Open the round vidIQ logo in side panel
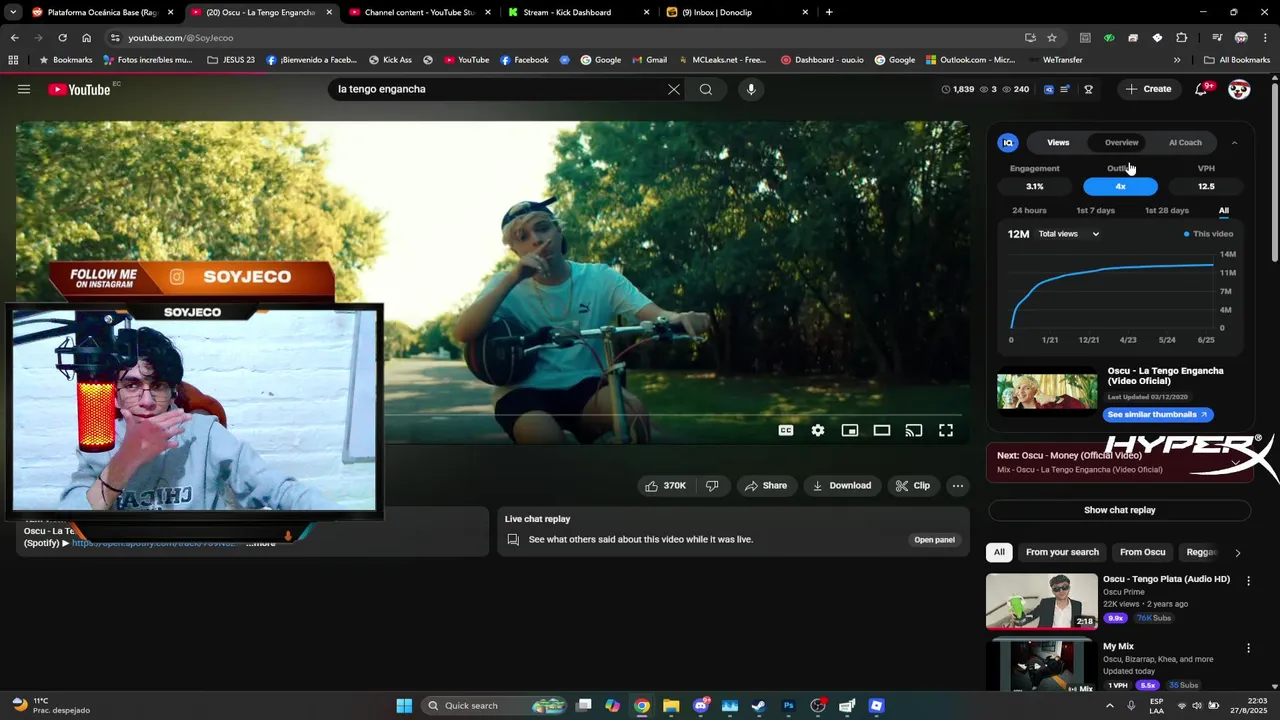This screenshot has height=720, width=1280. 1008,142
